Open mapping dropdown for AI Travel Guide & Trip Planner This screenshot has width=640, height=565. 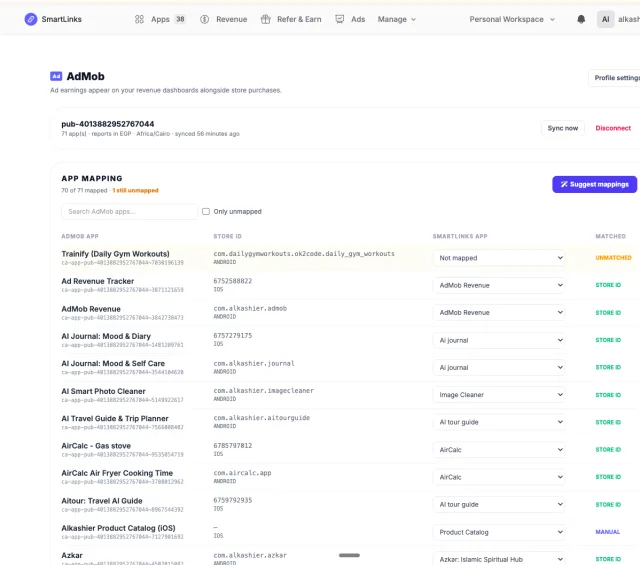click(499, 422)
